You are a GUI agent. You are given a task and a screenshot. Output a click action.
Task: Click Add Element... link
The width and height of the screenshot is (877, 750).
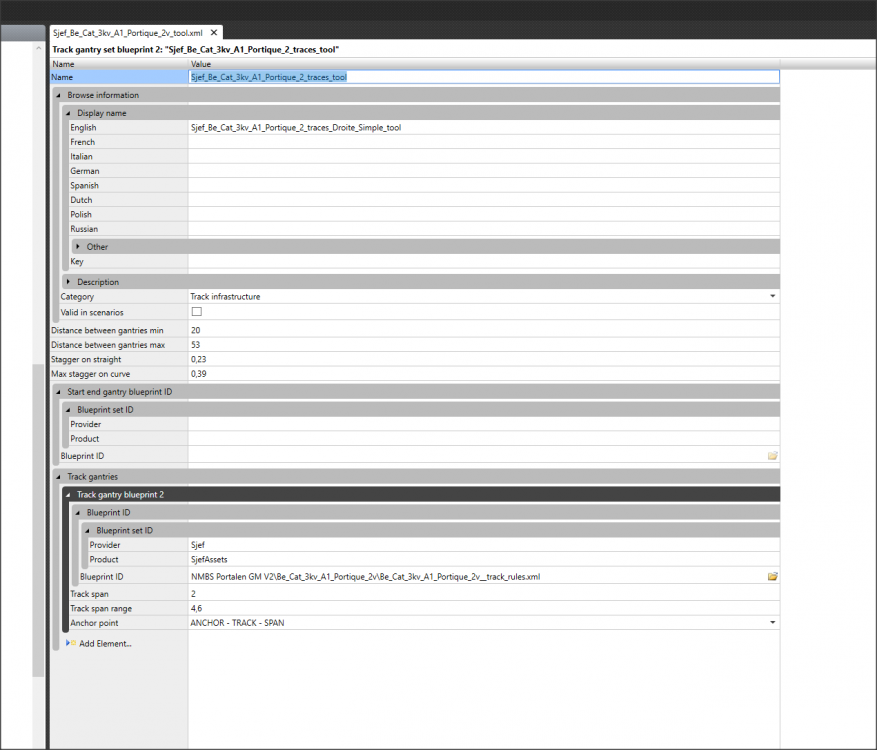tap(105, 643)
